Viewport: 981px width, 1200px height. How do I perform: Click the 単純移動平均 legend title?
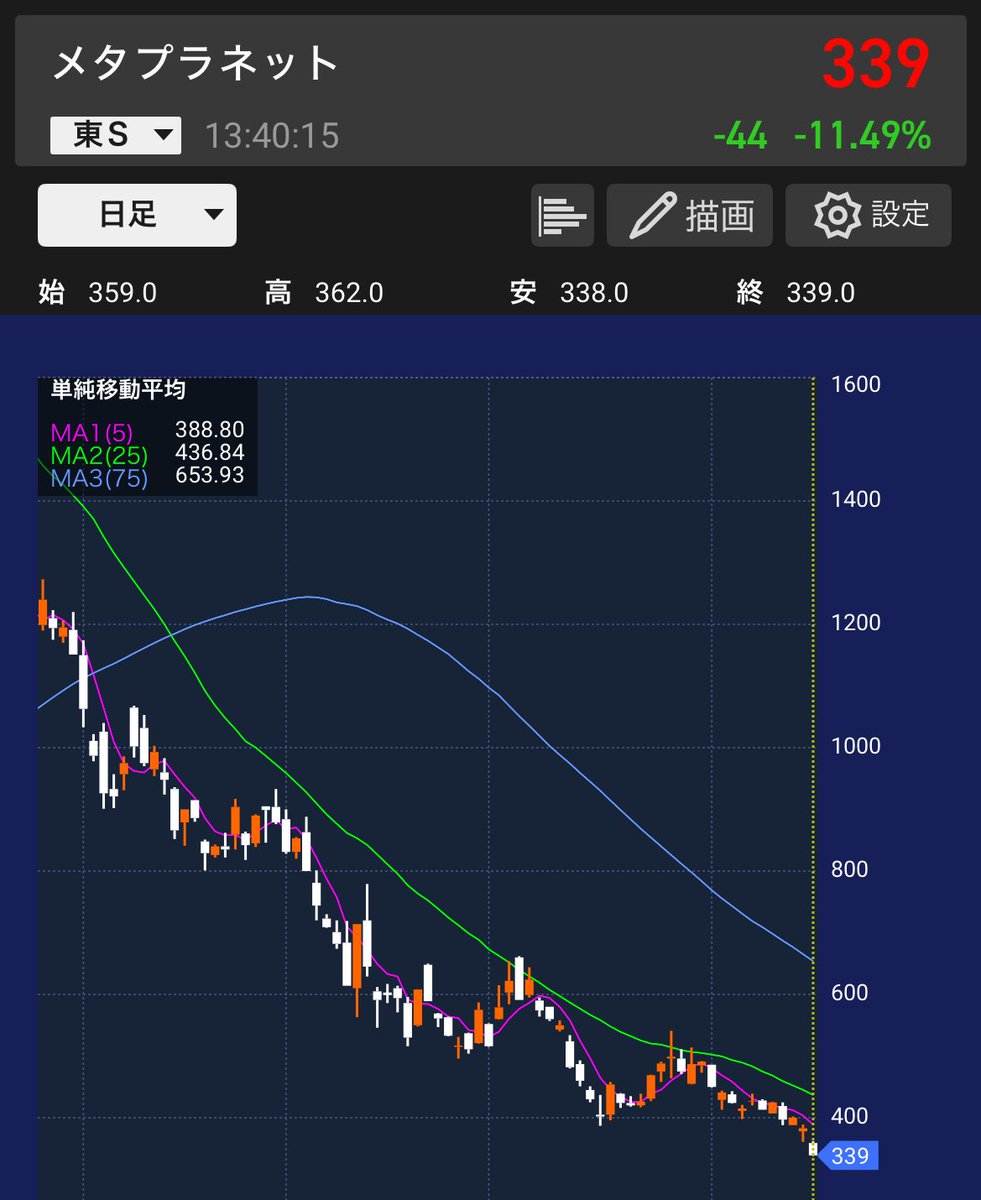(118, 390)
